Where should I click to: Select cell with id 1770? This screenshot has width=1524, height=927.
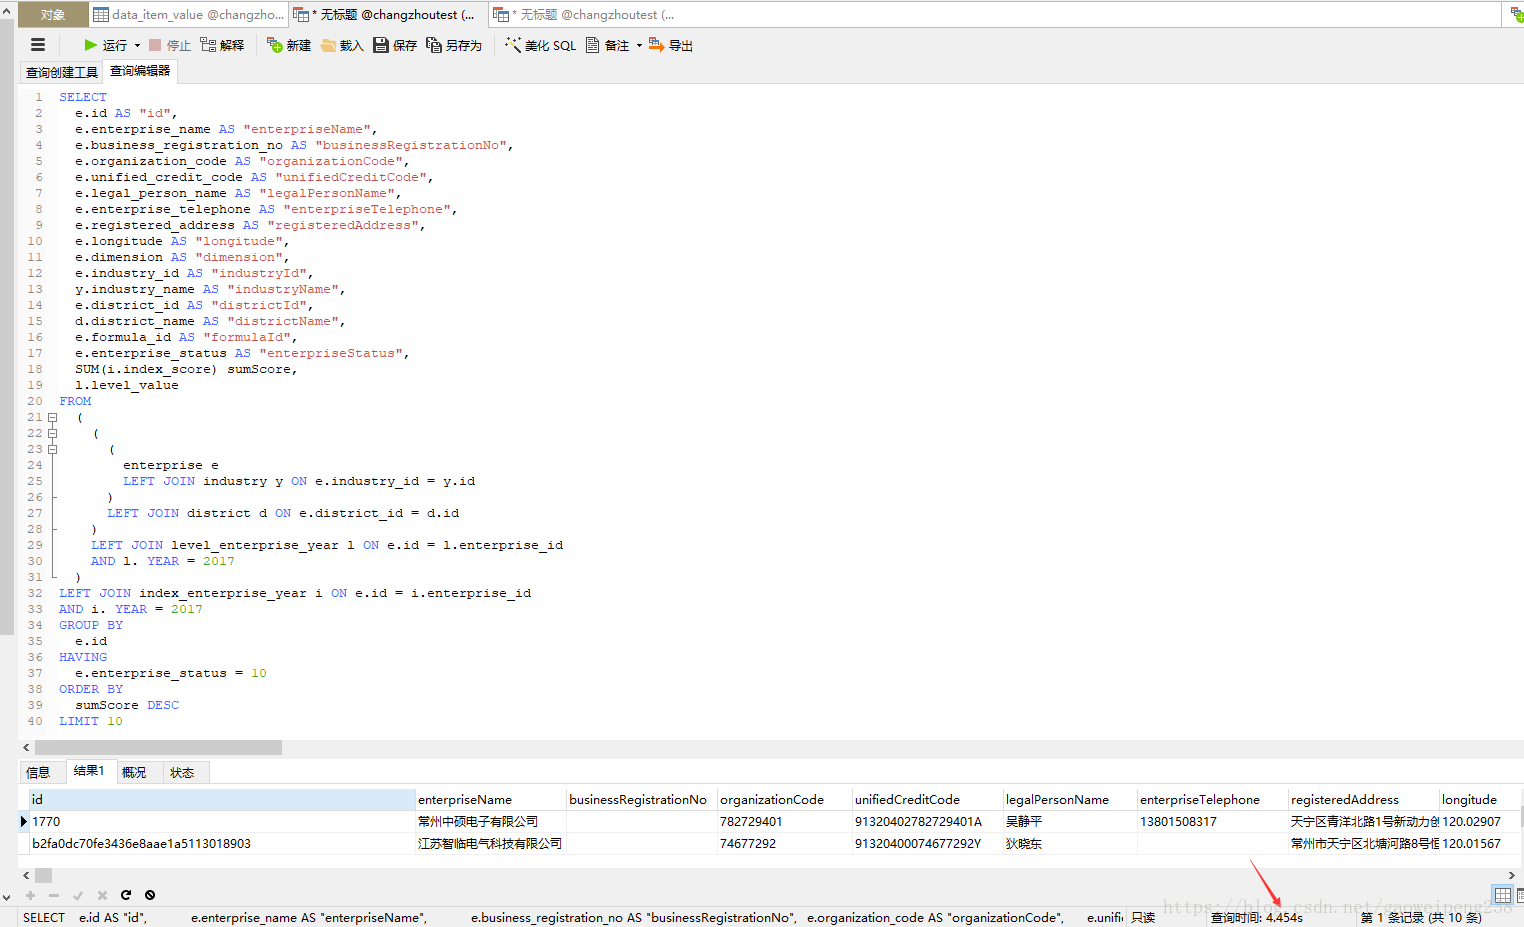click(222, 821)
